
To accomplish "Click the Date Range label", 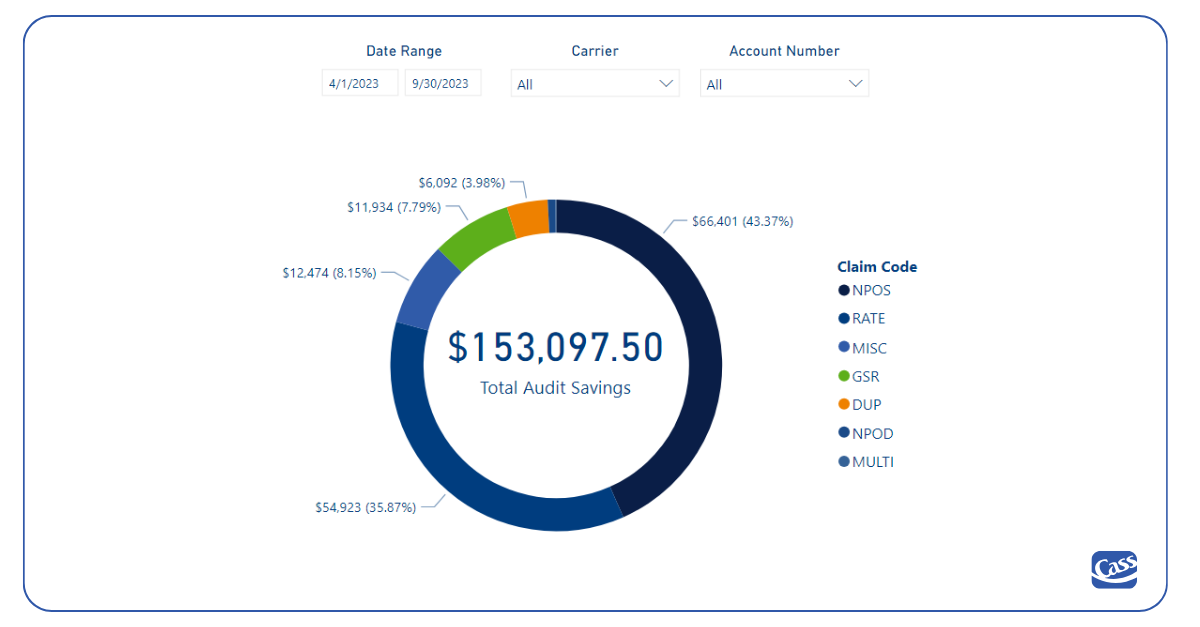I will [404, 50].
